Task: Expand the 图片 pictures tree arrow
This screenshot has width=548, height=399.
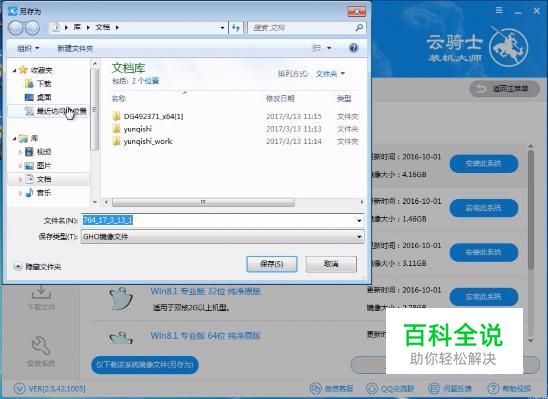Action: pyautogui.click(x=20, y=166)
